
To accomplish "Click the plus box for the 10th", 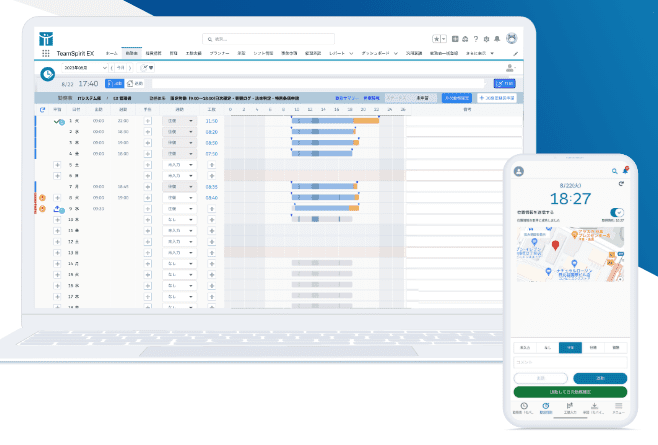I will tap(58, 220).
